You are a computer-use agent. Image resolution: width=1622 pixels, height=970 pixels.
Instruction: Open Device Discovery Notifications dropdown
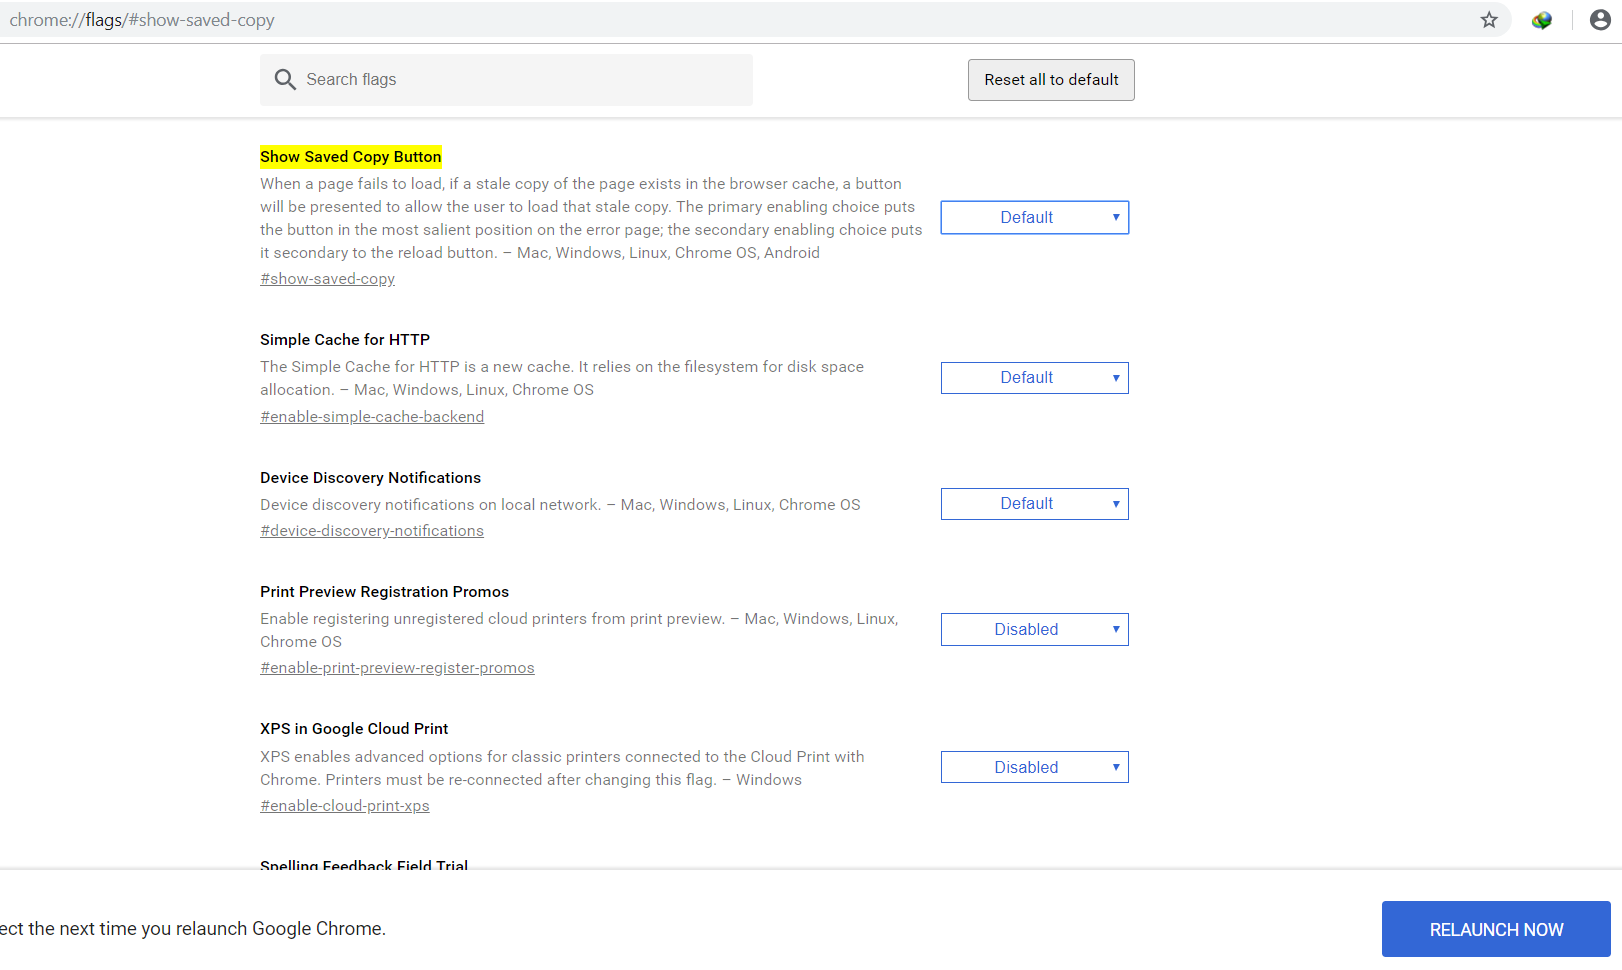(x=1035, y=504)
